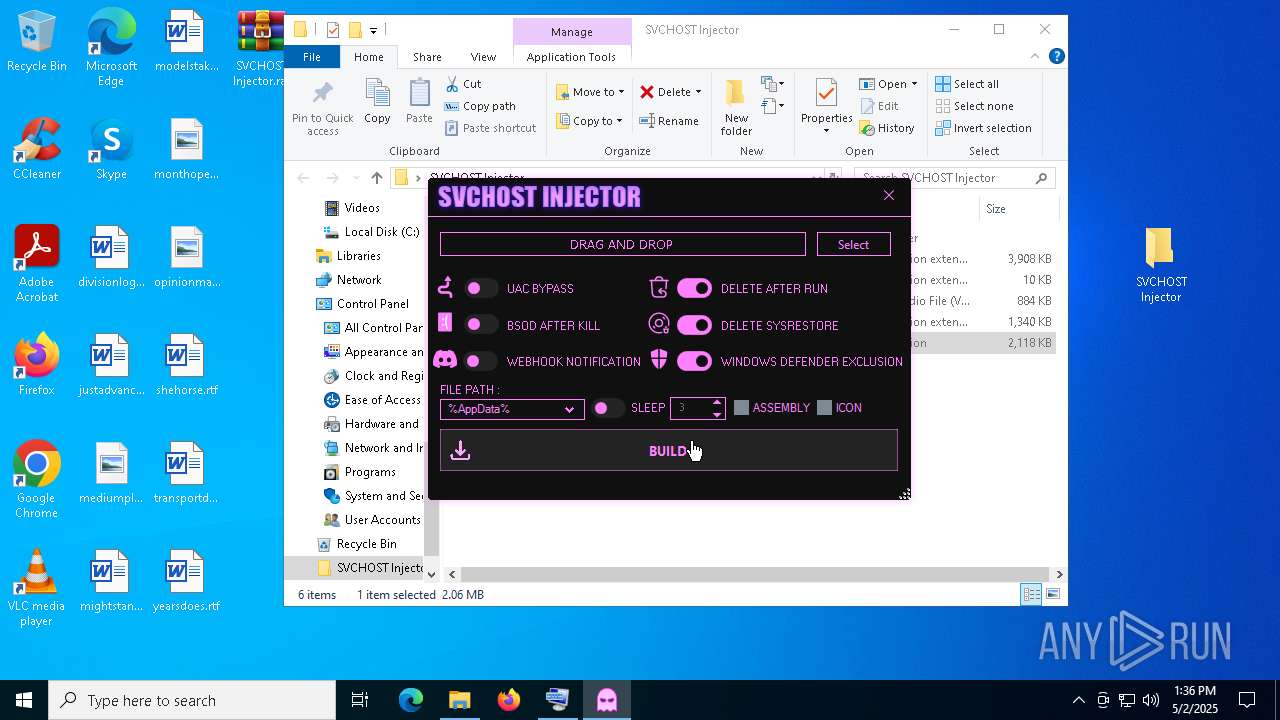Screen dimensions: 1280x720
Task: Open the File tab in Explorer
Action: [312, 57]
